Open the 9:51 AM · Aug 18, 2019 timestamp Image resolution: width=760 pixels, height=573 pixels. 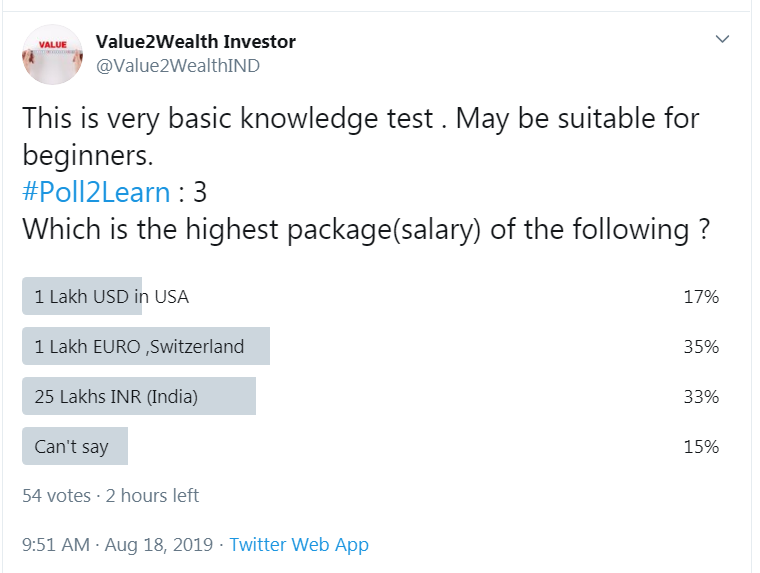coord(118,545)
